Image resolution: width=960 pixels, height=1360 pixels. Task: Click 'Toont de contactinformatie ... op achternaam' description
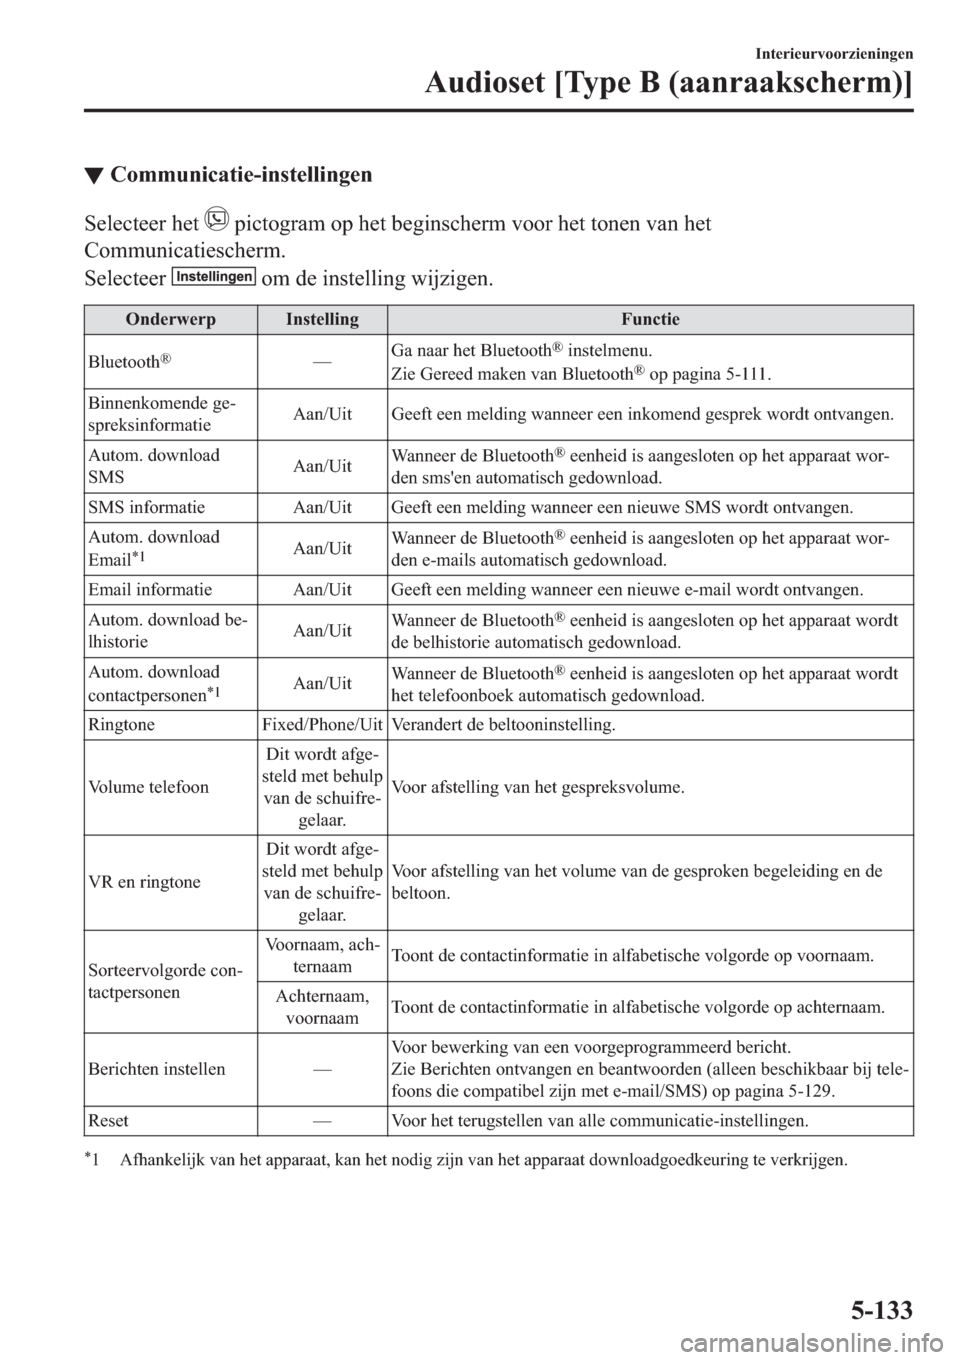[x=638, y=1007]
